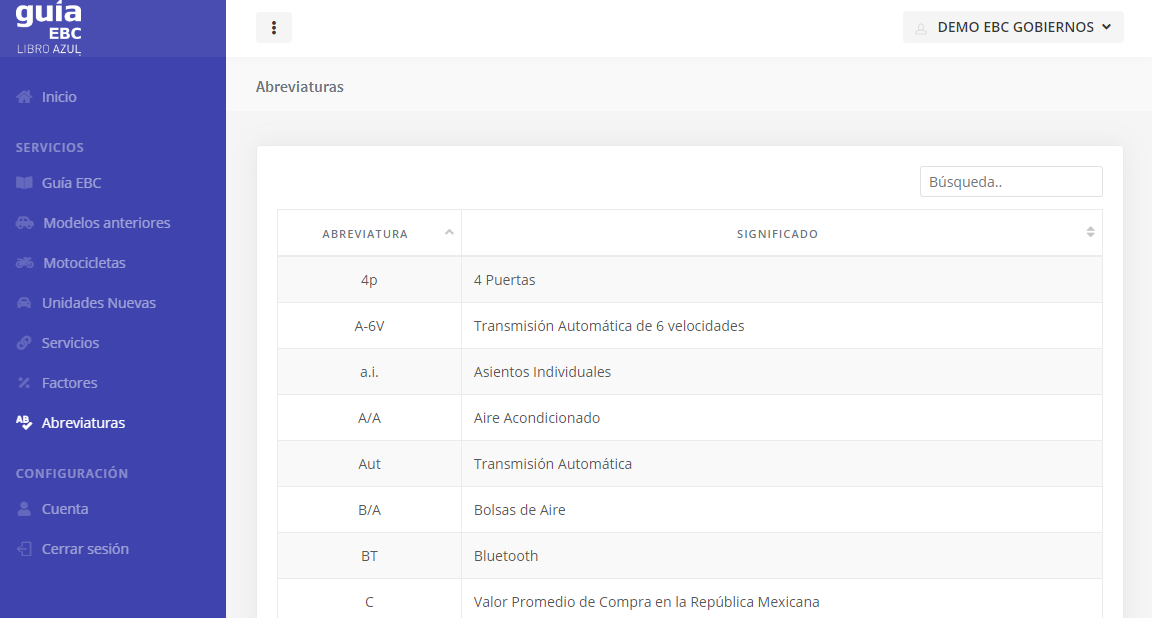The height and width of the screenshot is (618, 1152).
Task: Click the book icon for Guía EBC
Action: point(25,183)
